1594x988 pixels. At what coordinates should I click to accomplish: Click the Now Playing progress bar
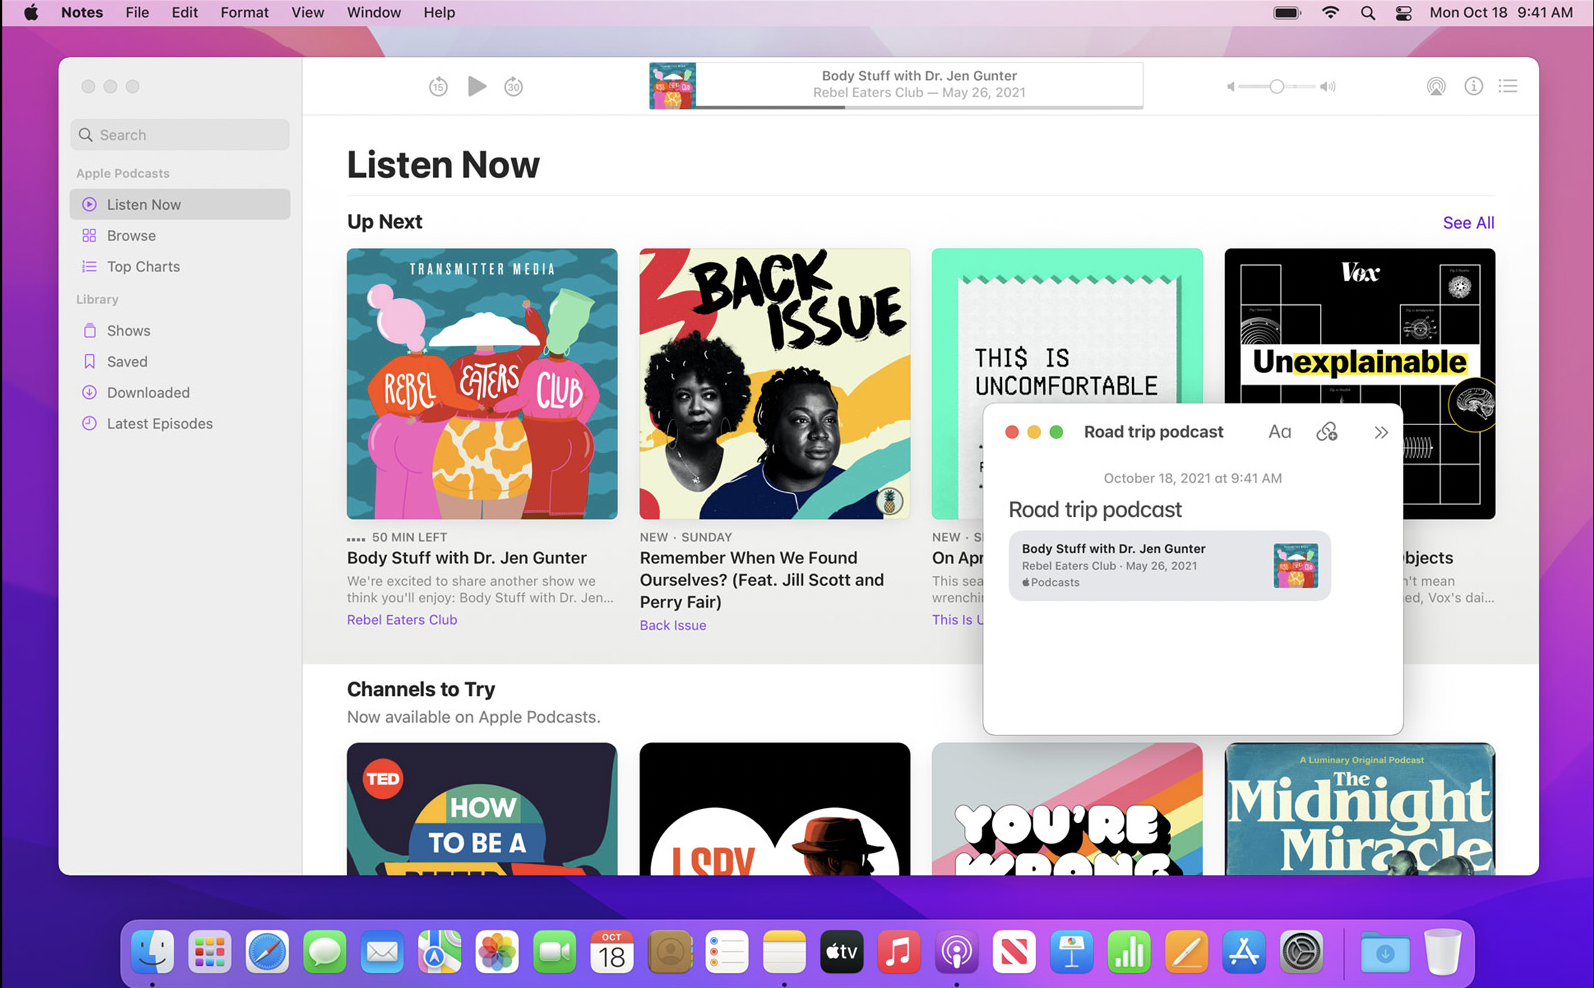coord(919,106)
